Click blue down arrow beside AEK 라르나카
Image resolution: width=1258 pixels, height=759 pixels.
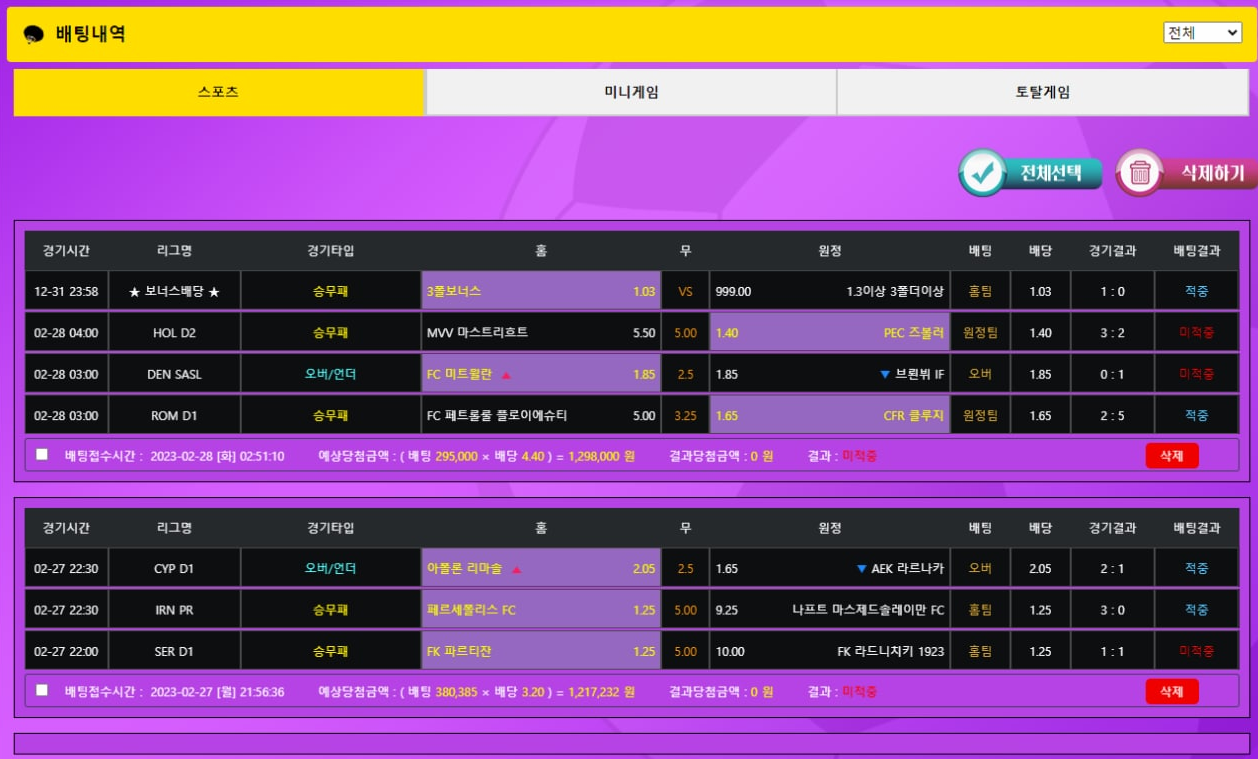pyautogui.click(x=861, y=569)
